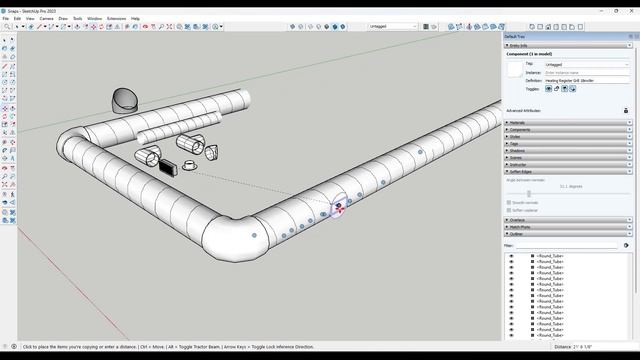Select Rectangle tool in left toolbar
Viewport: 640px width, 360px height.
tap(4, 74)
